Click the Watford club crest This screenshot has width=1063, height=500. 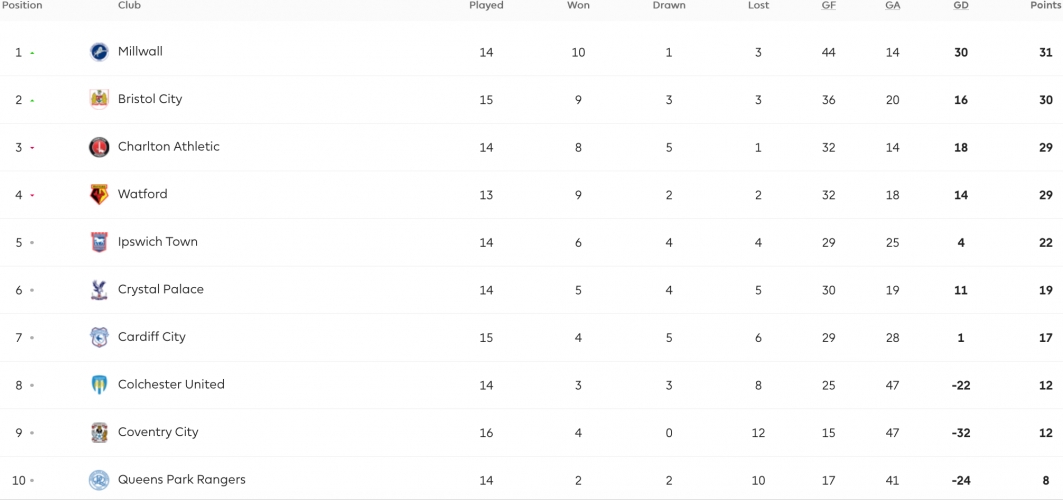click(99, 194)
